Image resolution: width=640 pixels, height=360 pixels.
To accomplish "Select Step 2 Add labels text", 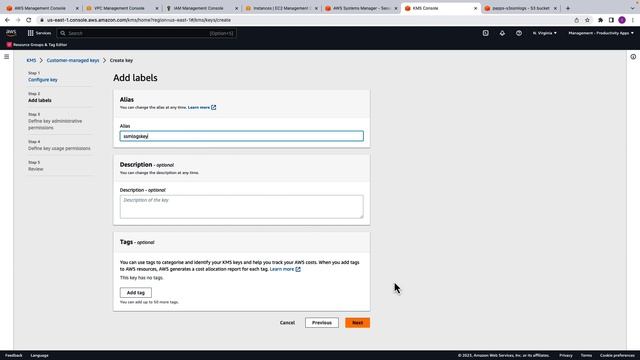I will pos(40,100).
